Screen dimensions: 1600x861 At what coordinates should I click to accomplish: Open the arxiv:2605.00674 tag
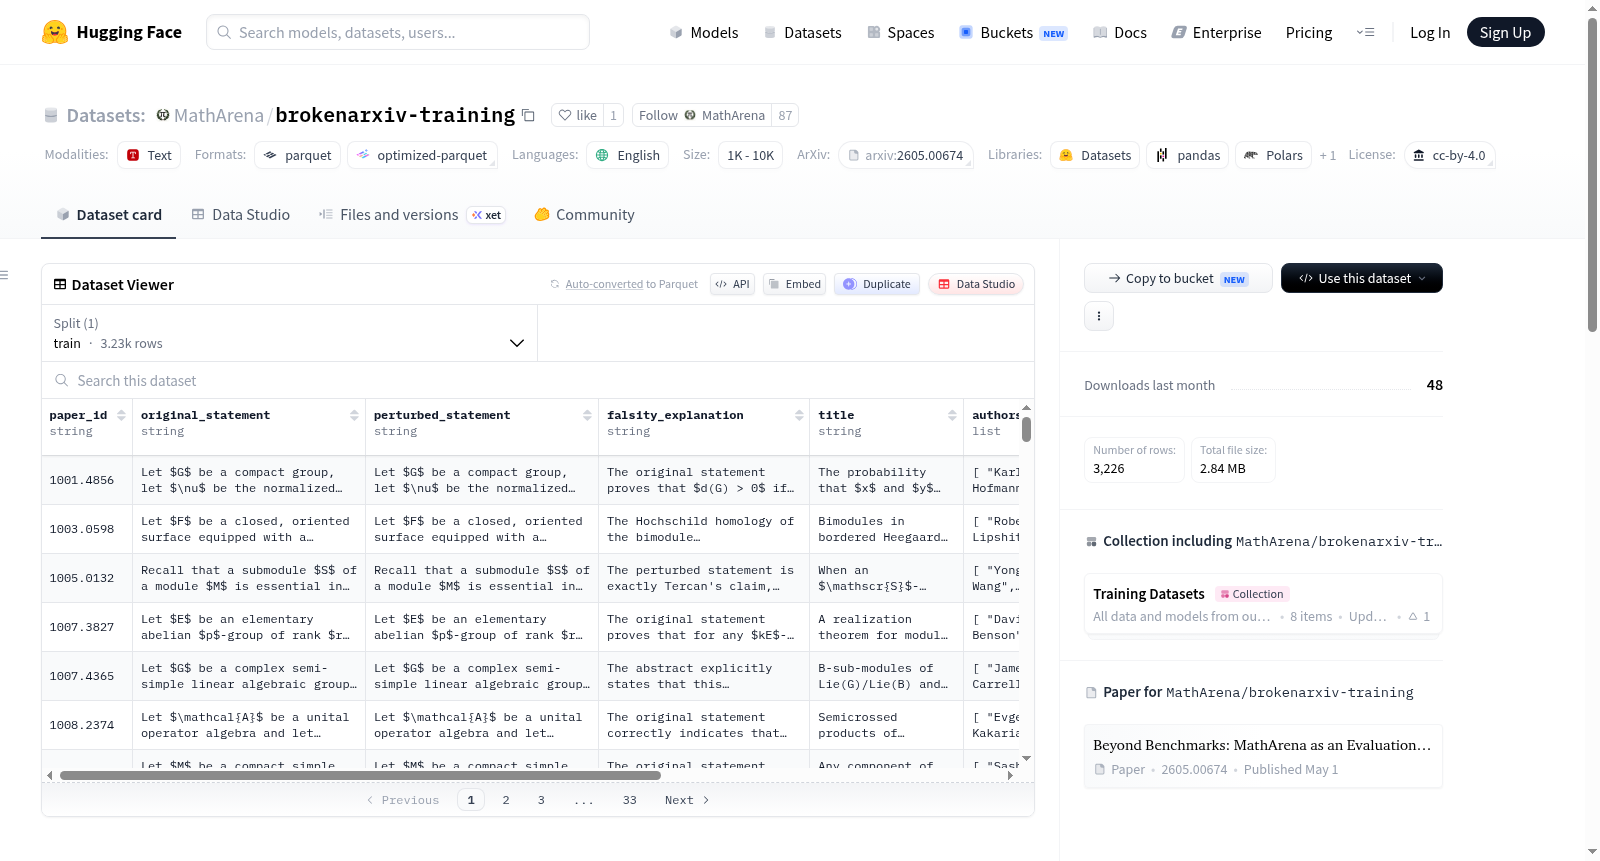(905, 155)
